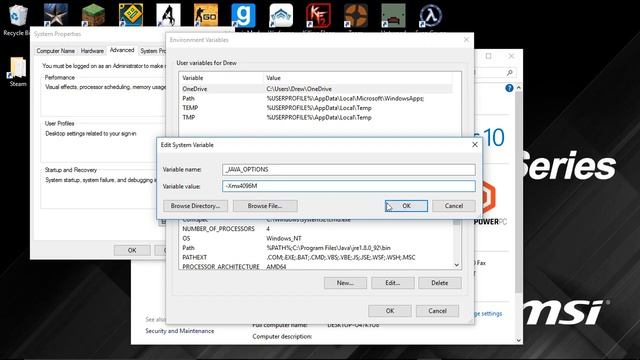Open the Recycle Bin desktop icon

click(18, 20)
